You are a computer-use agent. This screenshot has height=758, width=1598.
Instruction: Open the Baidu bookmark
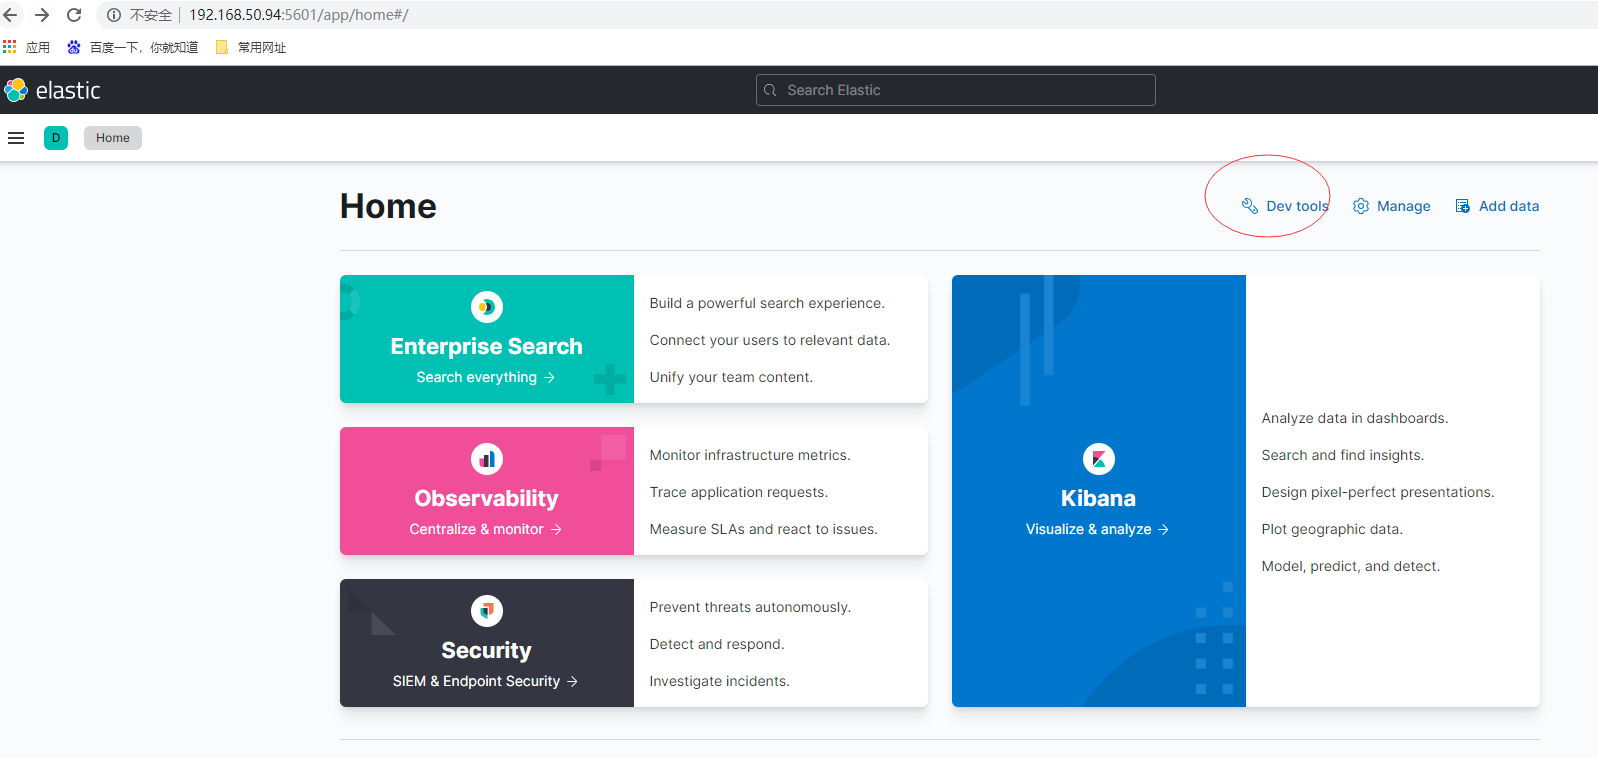(132, 47)
